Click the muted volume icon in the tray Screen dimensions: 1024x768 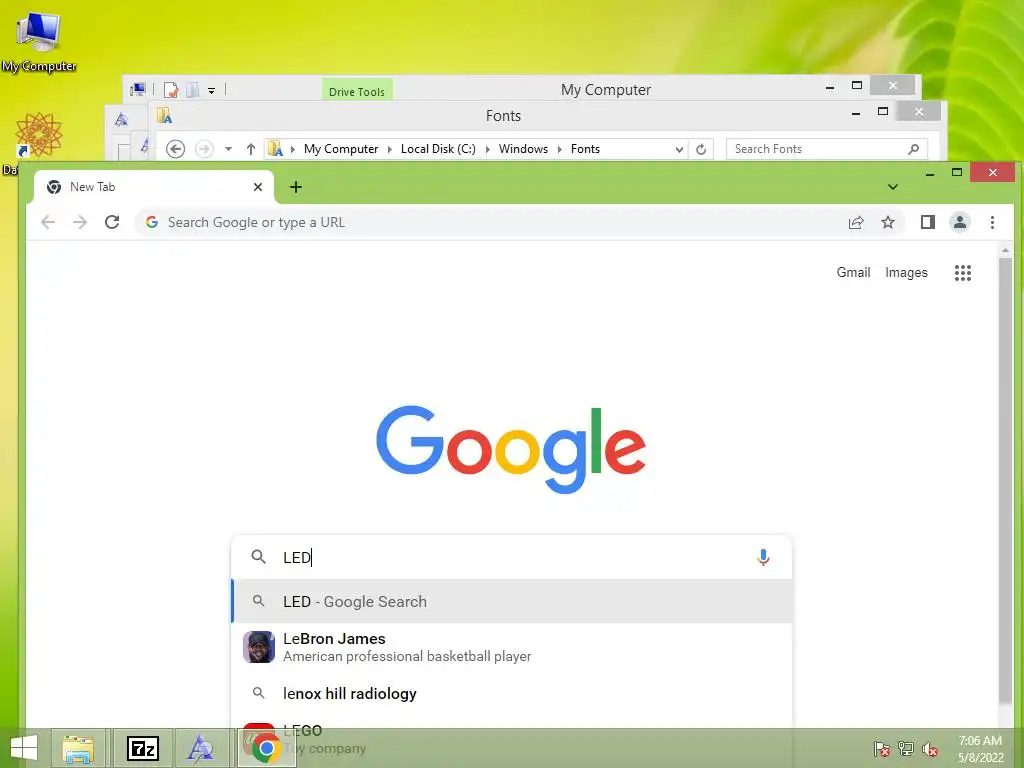[x=930, y=749]
